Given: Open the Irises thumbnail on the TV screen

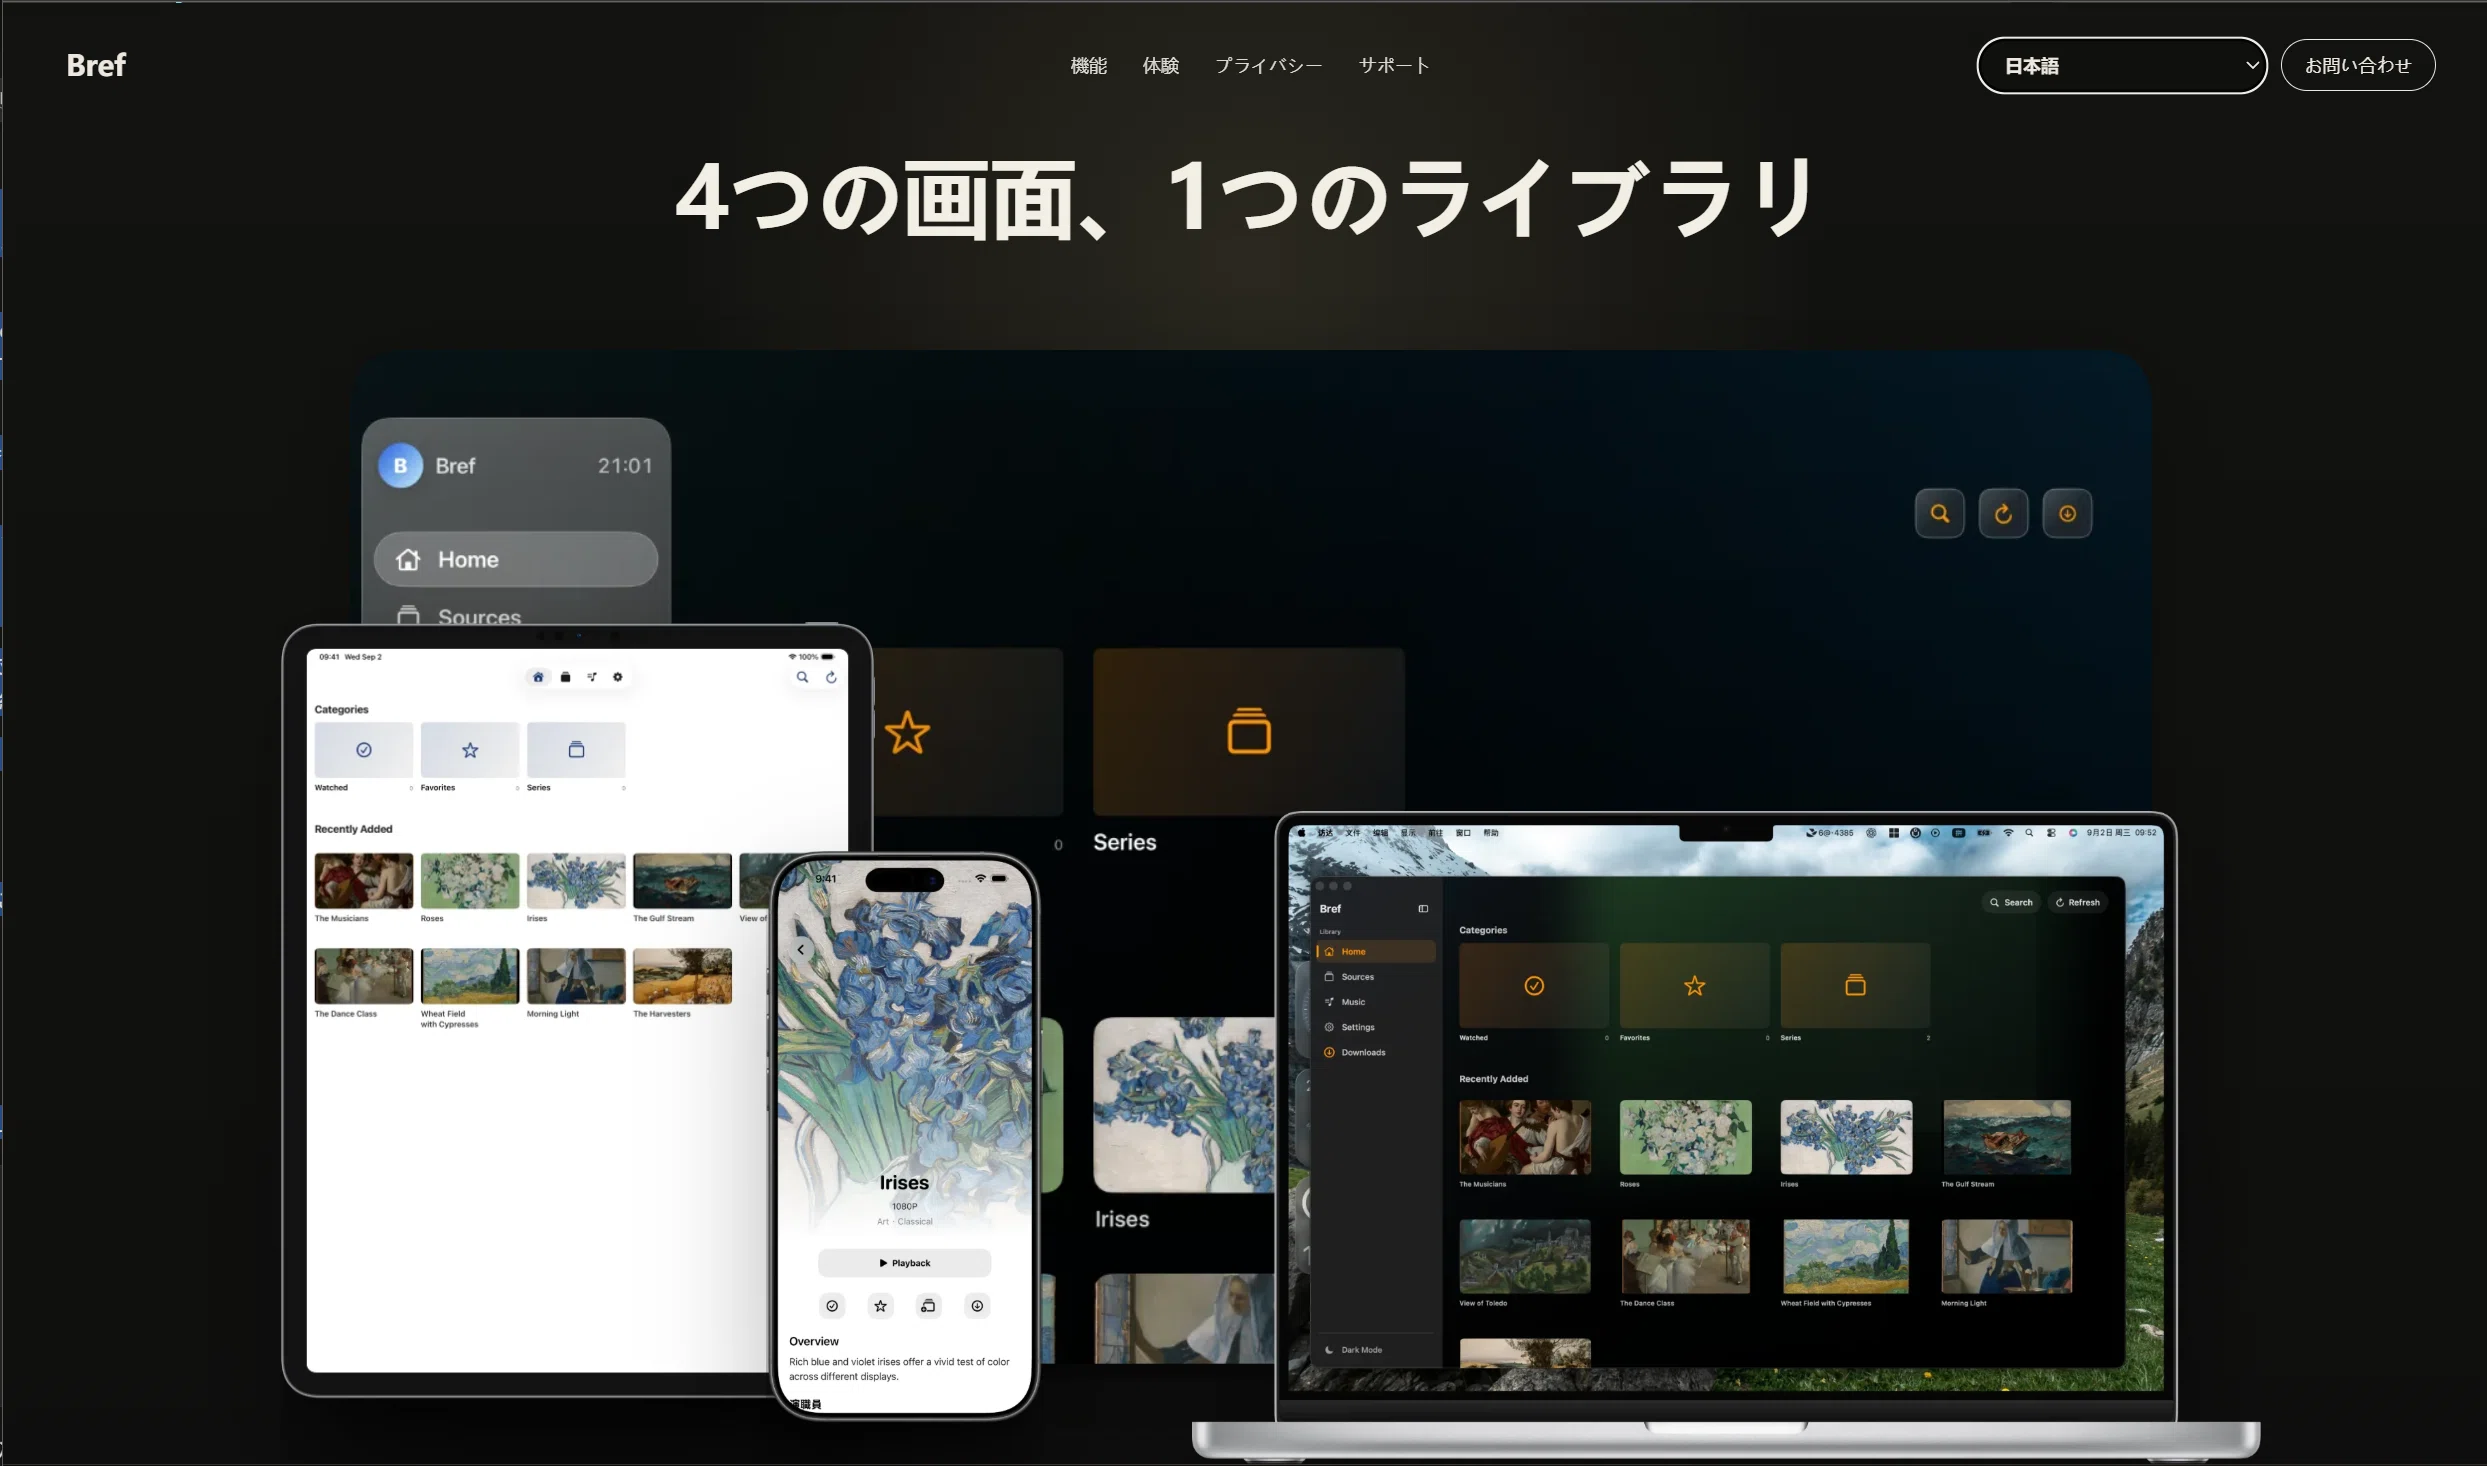Looking at the screenshot, I should click(x=1184, y=1104).
